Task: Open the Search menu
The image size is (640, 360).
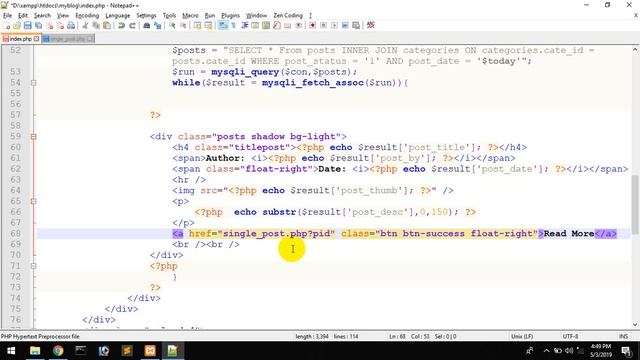Action: 42,16
